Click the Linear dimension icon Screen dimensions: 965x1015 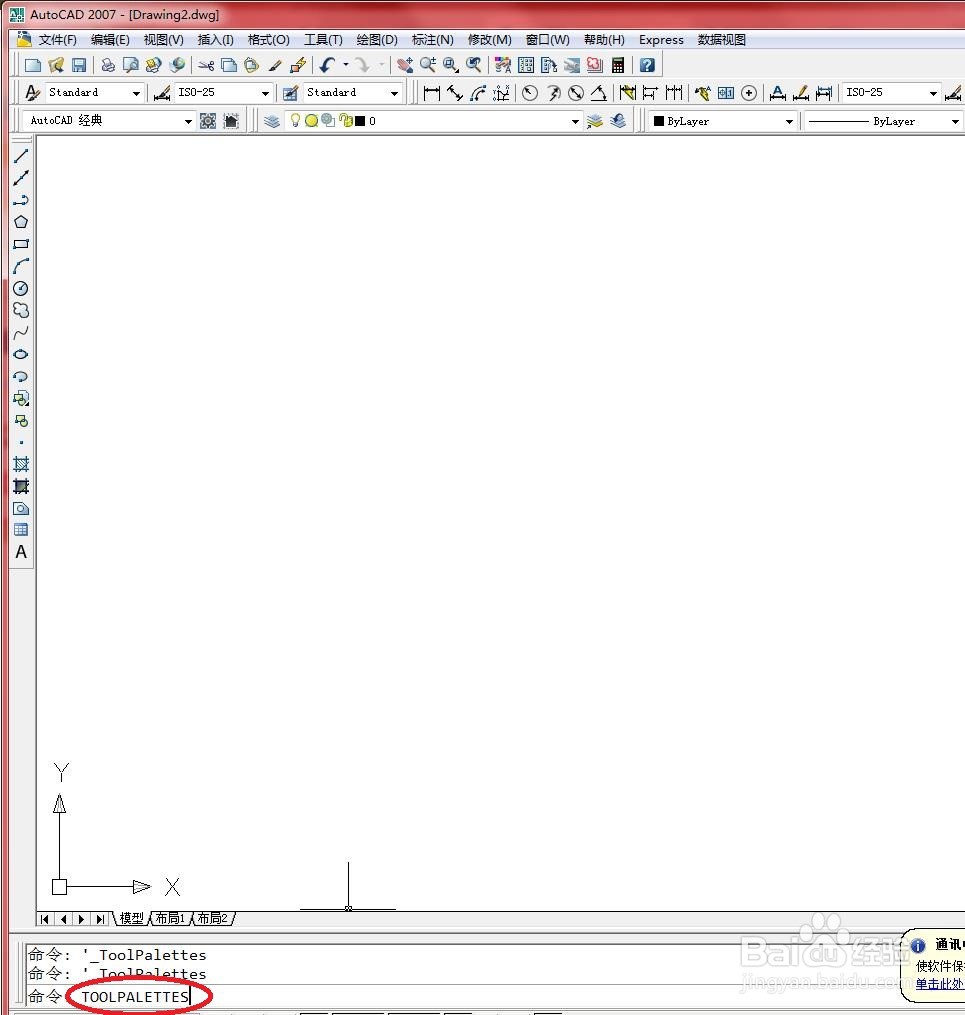(x=432, y=93)
